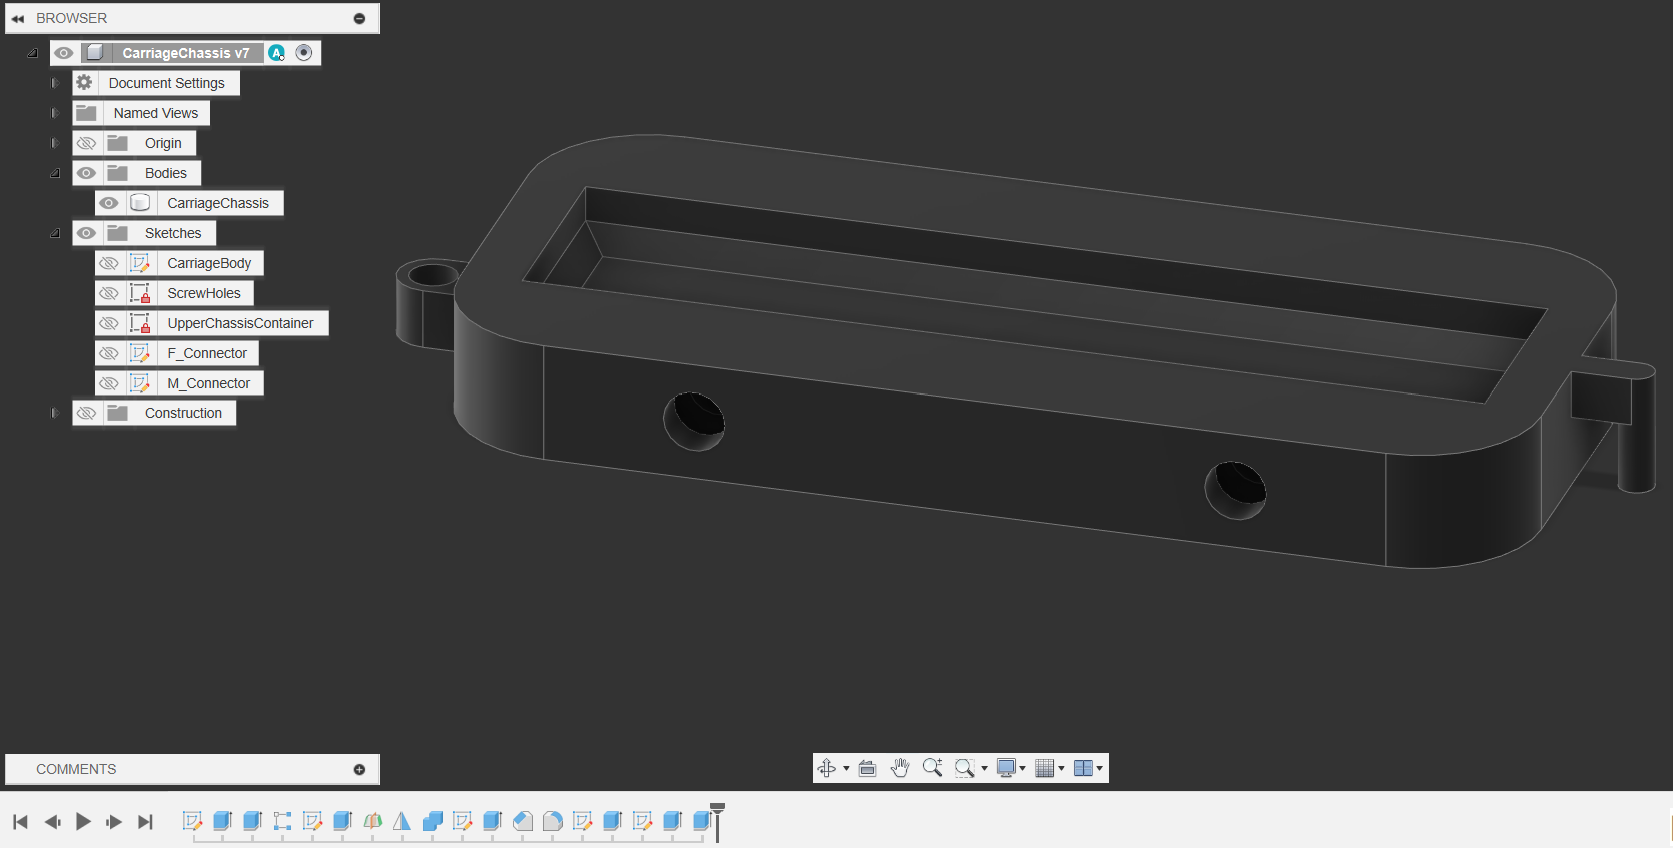Screen dimensions: 1673x848
Task: Click the square-with-corner-nodes timeline feature
Action: click(282, 821)
